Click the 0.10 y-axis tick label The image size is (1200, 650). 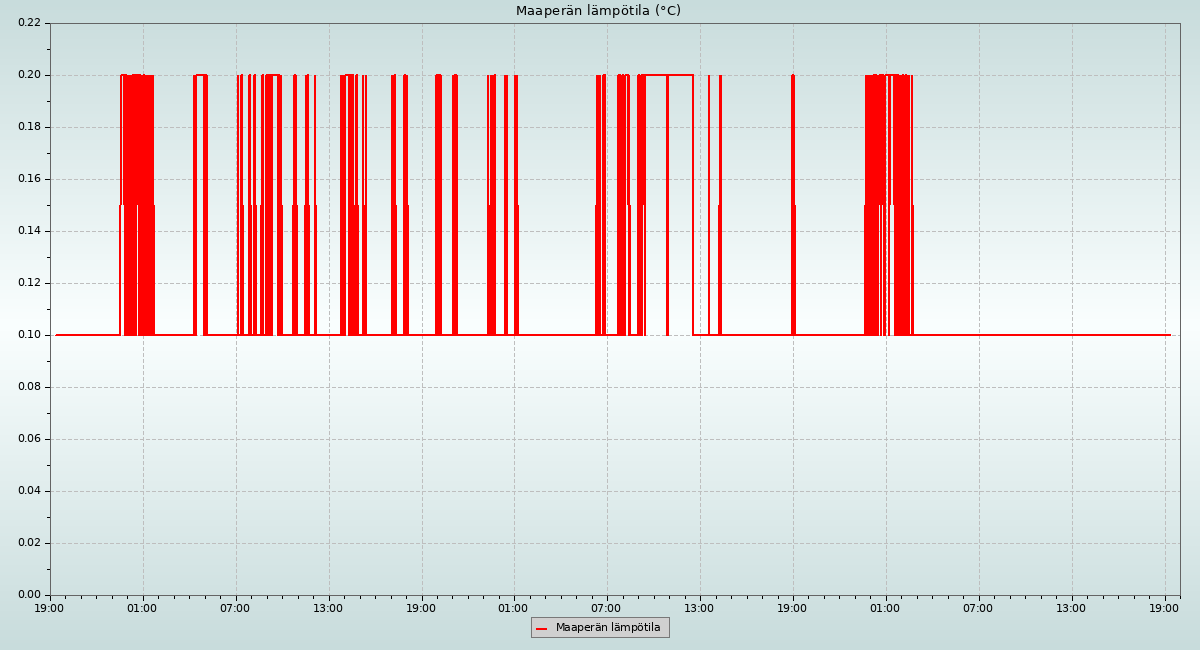point(30,335)
